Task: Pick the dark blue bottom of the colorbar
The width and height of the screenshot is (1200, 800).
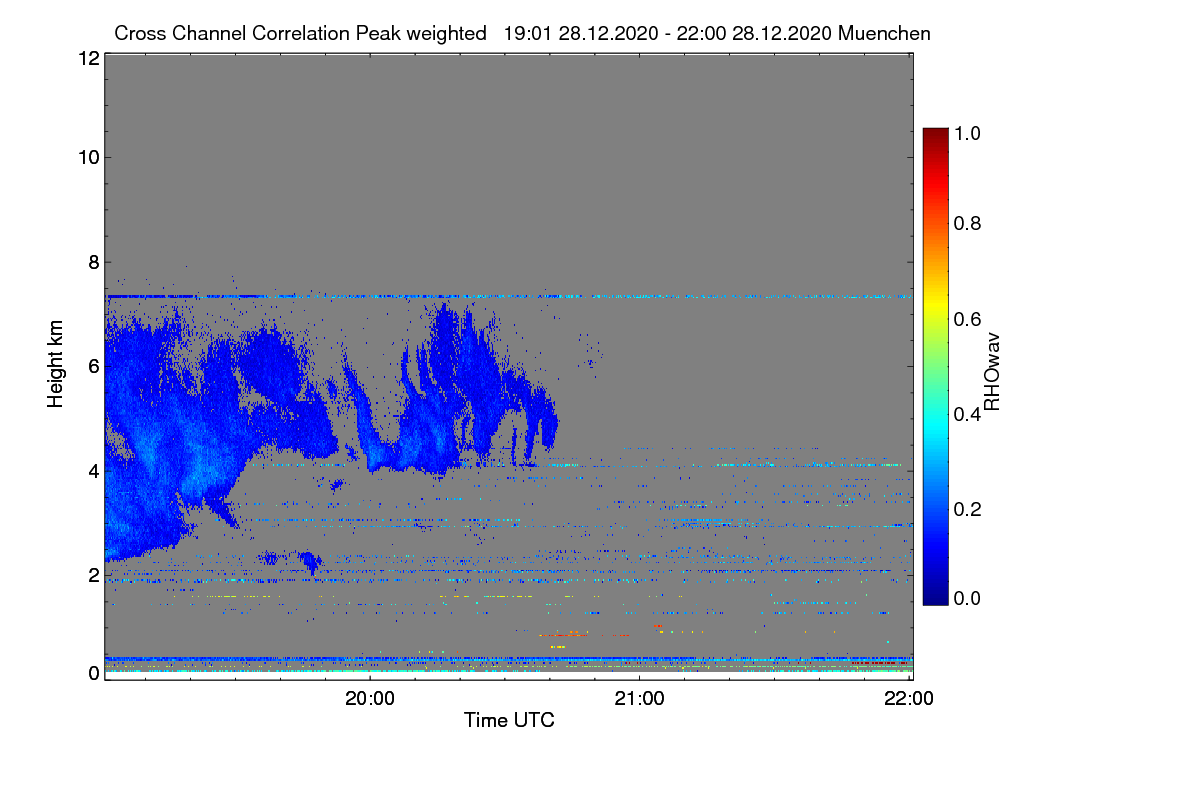Action: pos(935,594)
